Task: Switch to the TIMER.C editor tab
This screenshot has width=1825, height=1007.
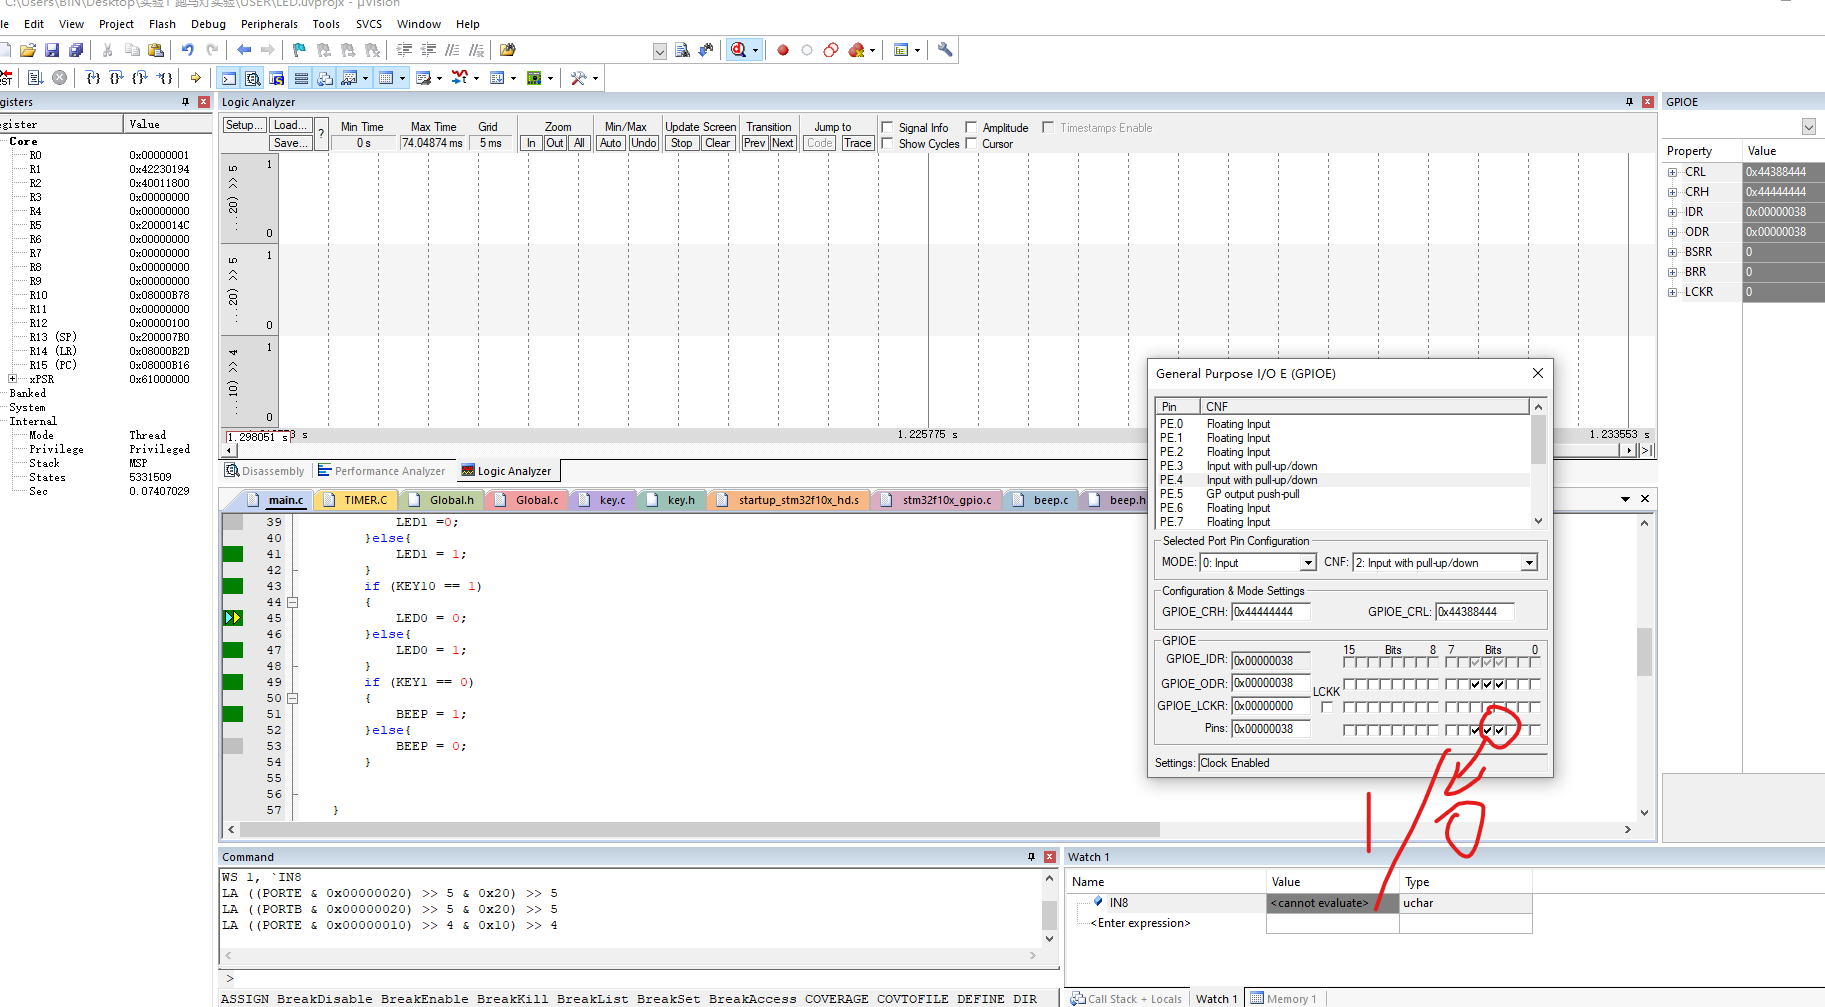Action: click(x=365, y=500)
